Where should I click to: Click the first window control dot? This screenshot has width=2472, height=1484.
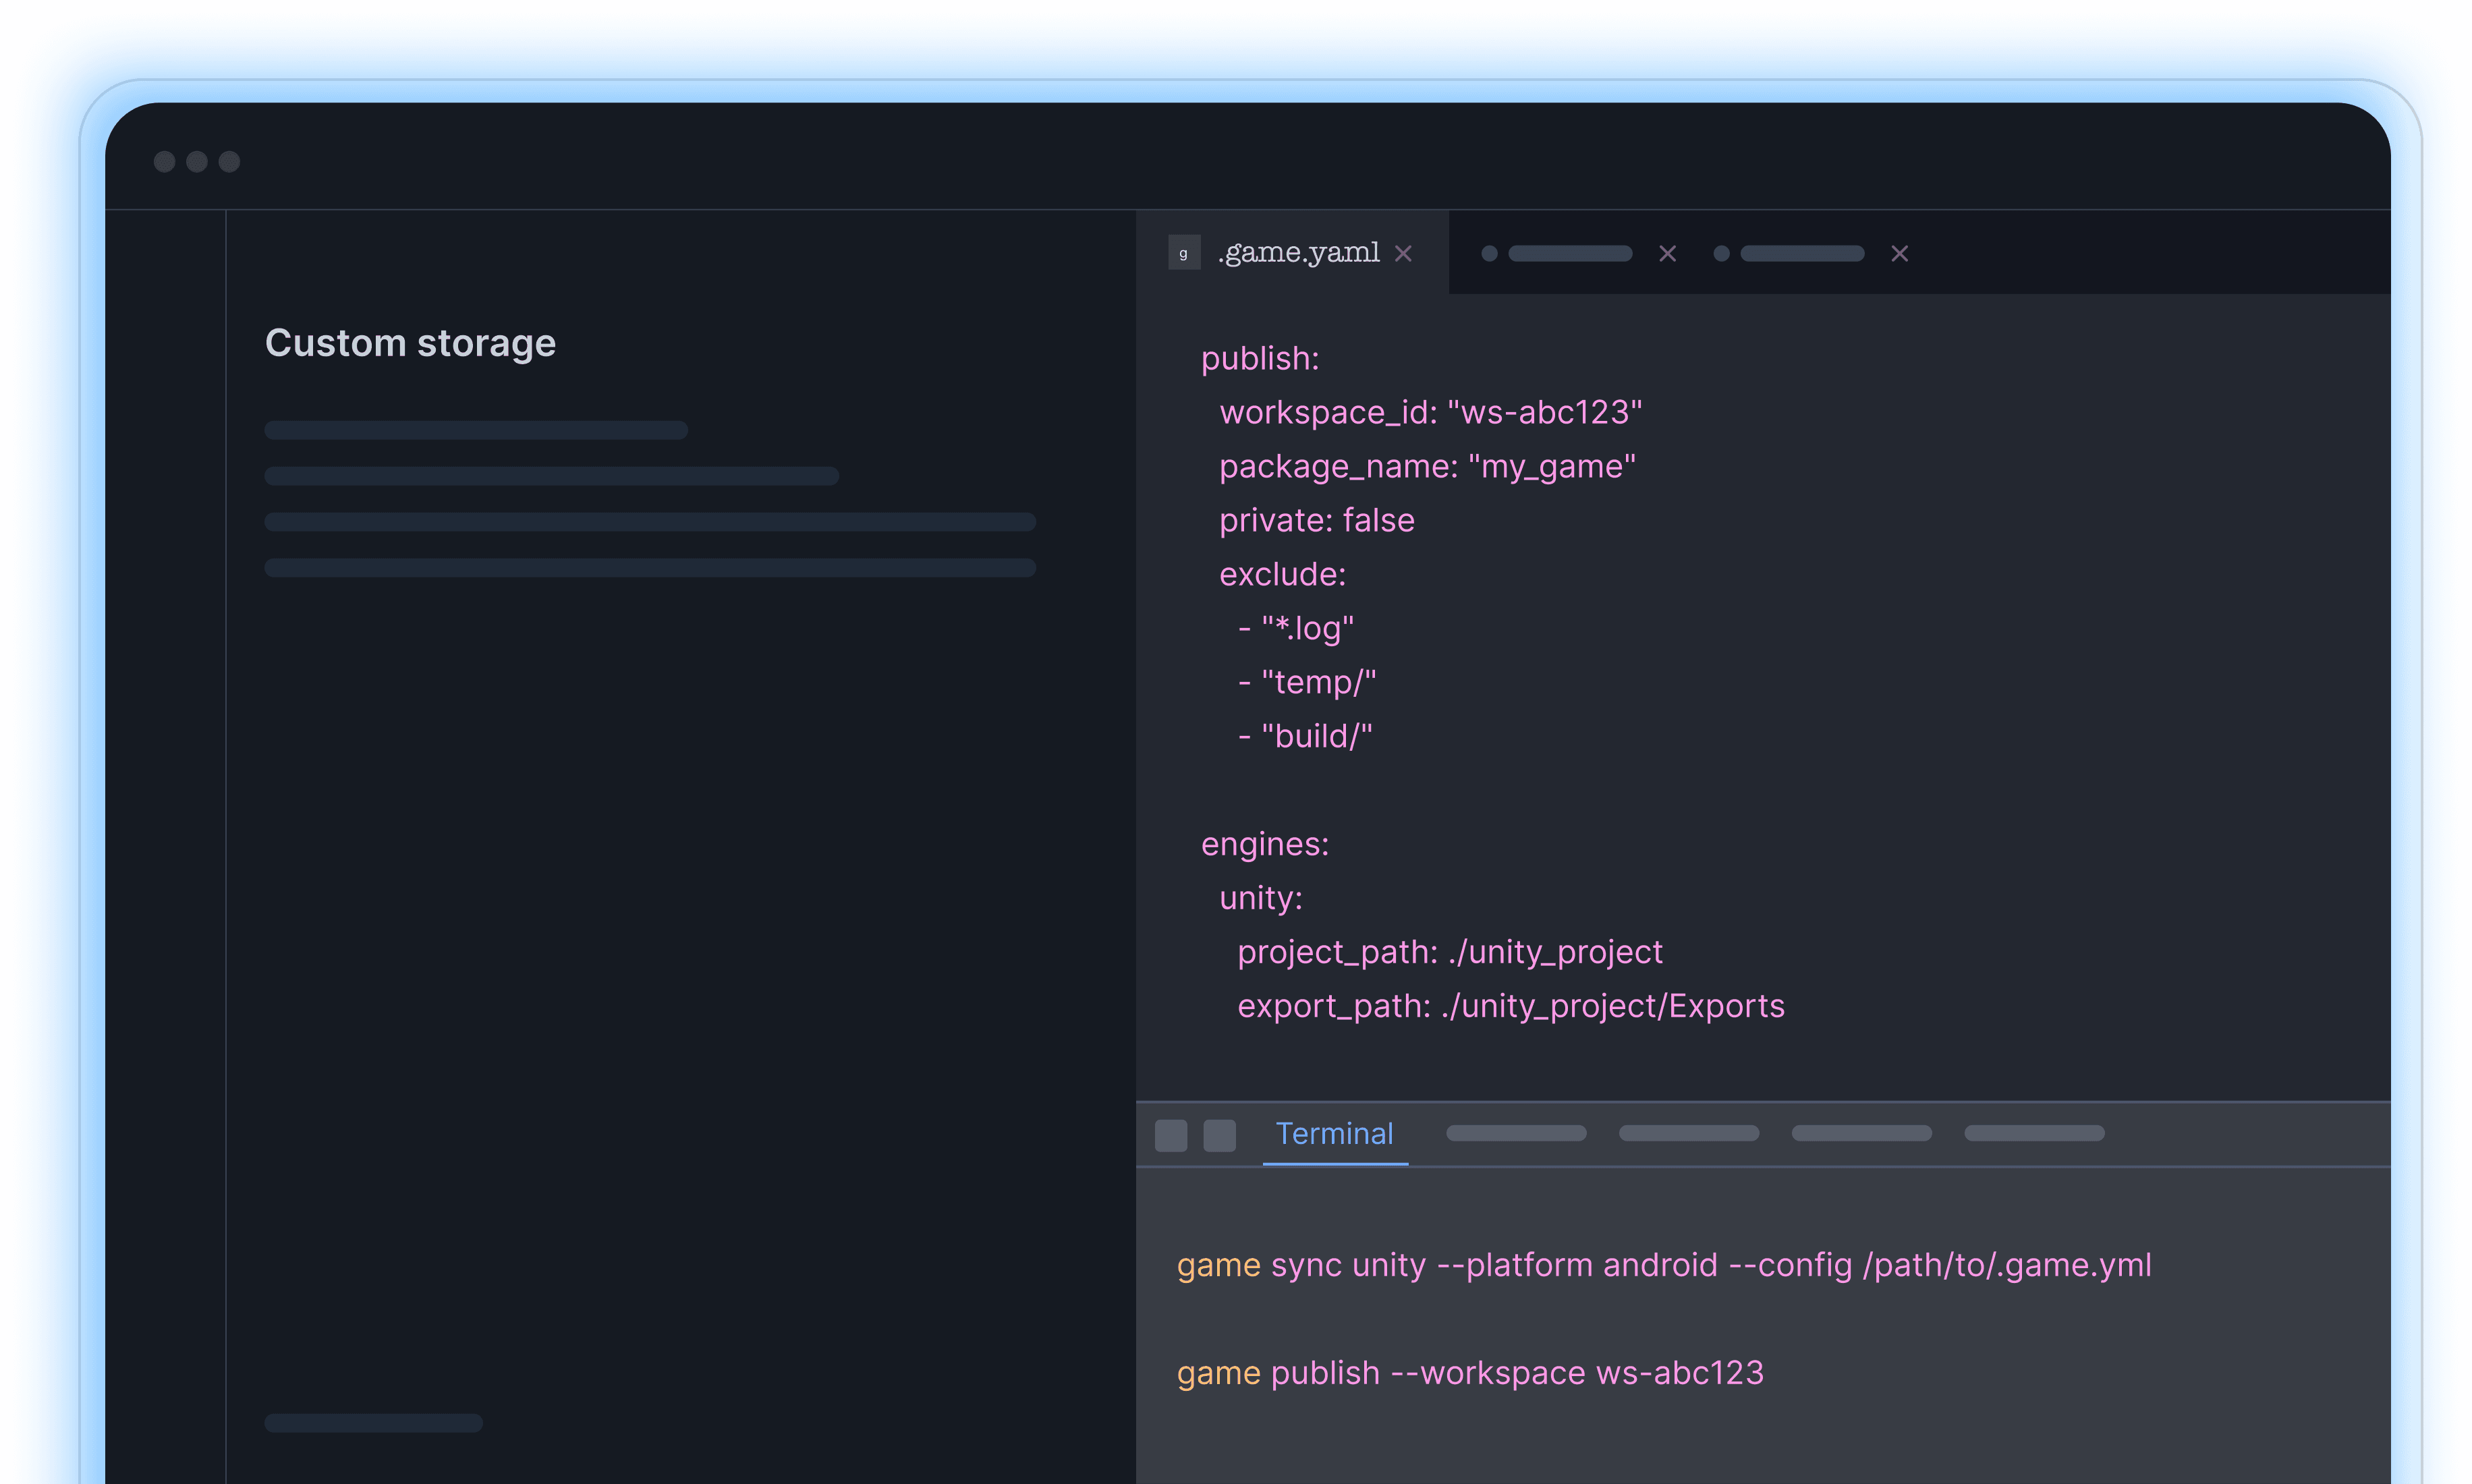pyautogui.click(x=165, y=162)
